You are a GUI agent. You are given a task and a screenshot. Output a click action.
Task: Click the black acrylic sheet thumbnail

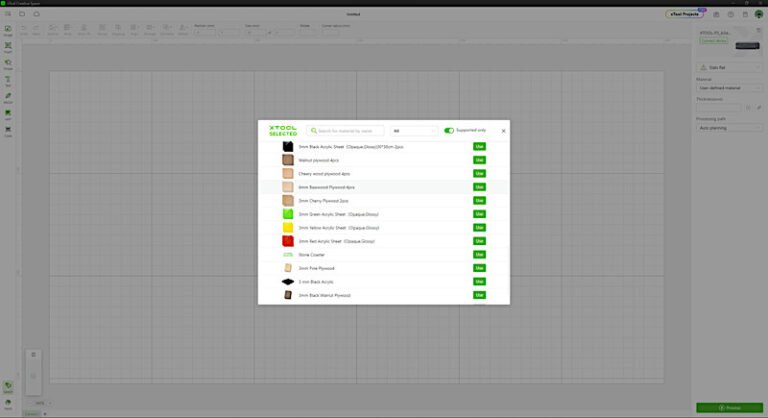pos(288,147)
